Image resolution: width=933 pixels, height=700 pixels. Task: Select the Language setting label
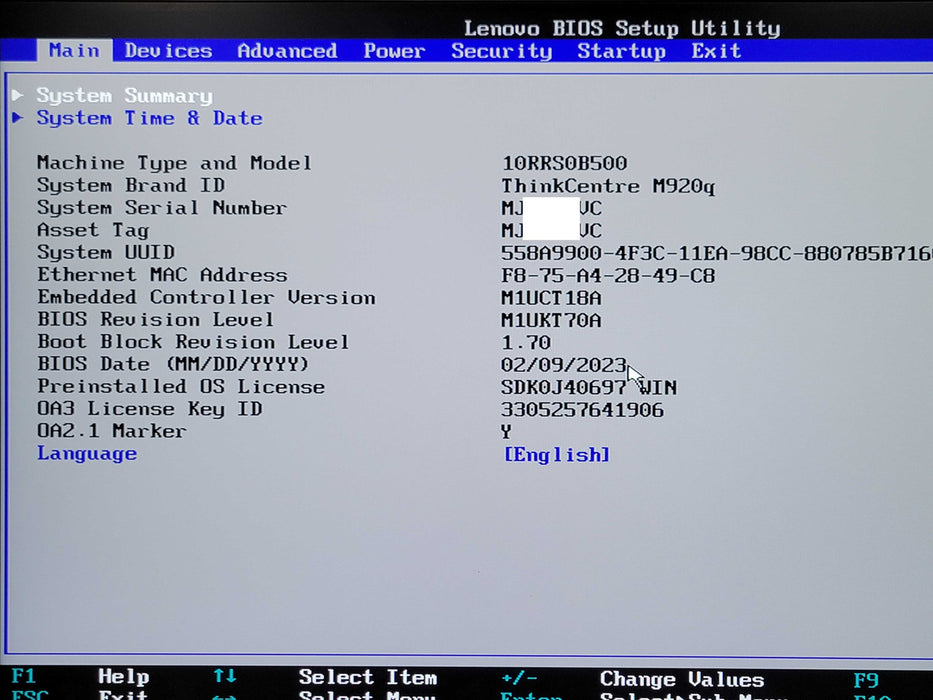(87, 454)
